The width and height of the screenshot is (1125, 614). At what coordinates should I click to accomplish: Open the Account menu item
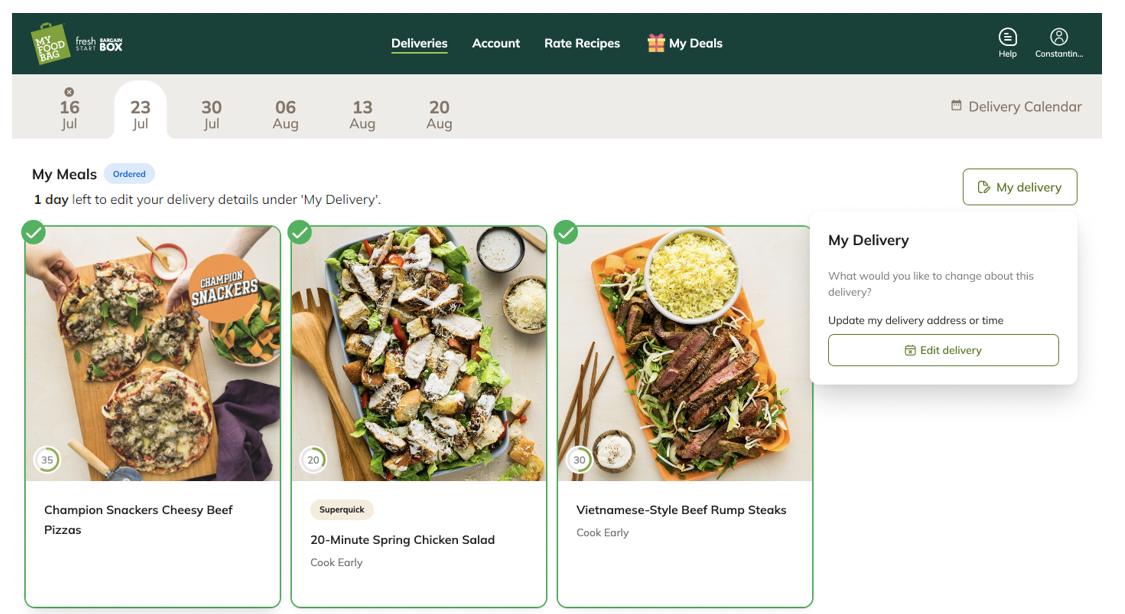(x=496, y=43)
